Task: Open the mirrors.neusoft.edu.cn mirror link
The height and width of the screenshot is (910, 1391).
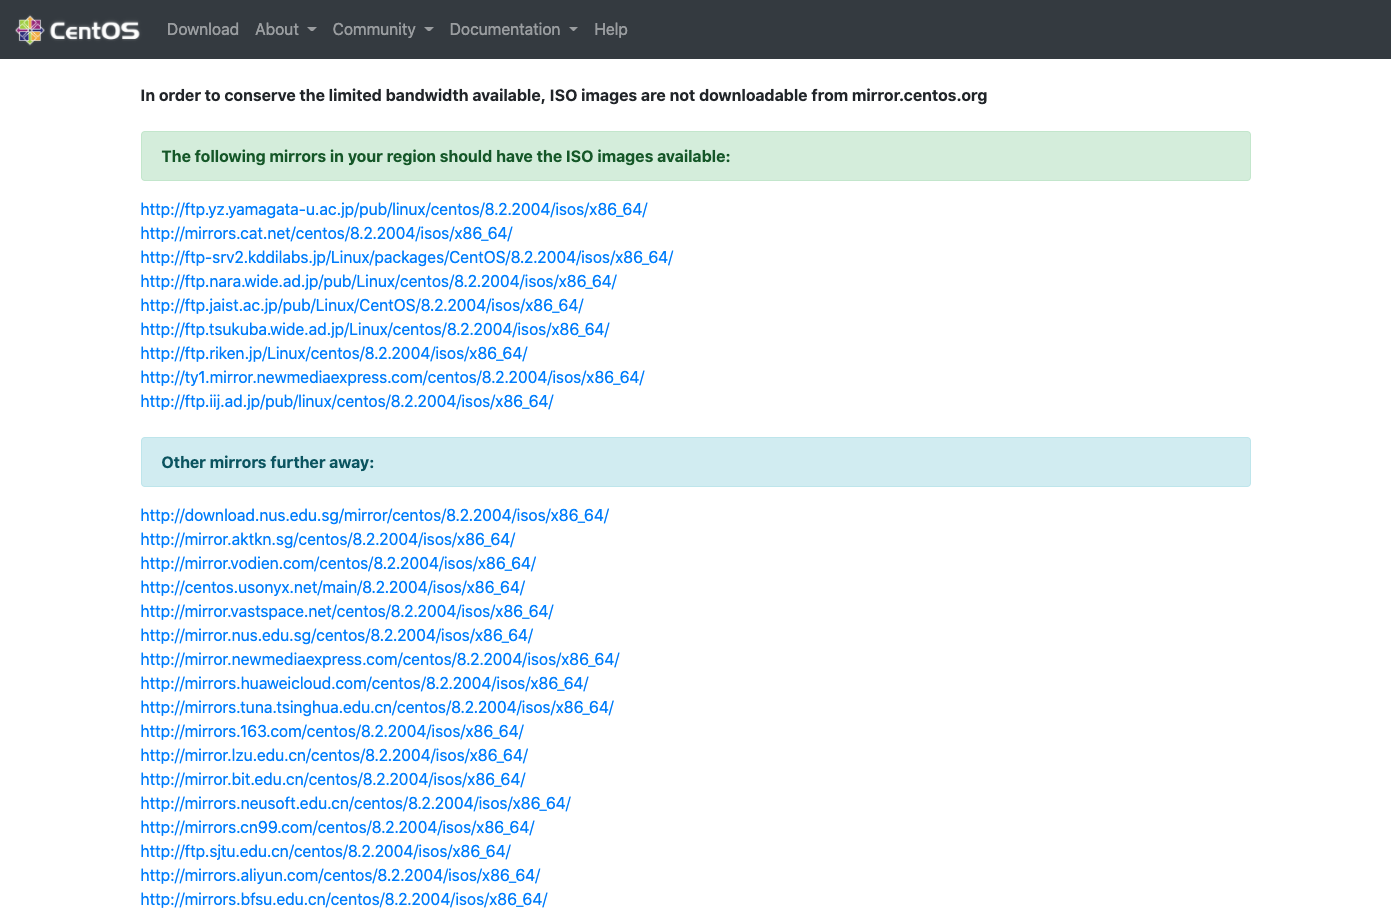Action: 356,804
